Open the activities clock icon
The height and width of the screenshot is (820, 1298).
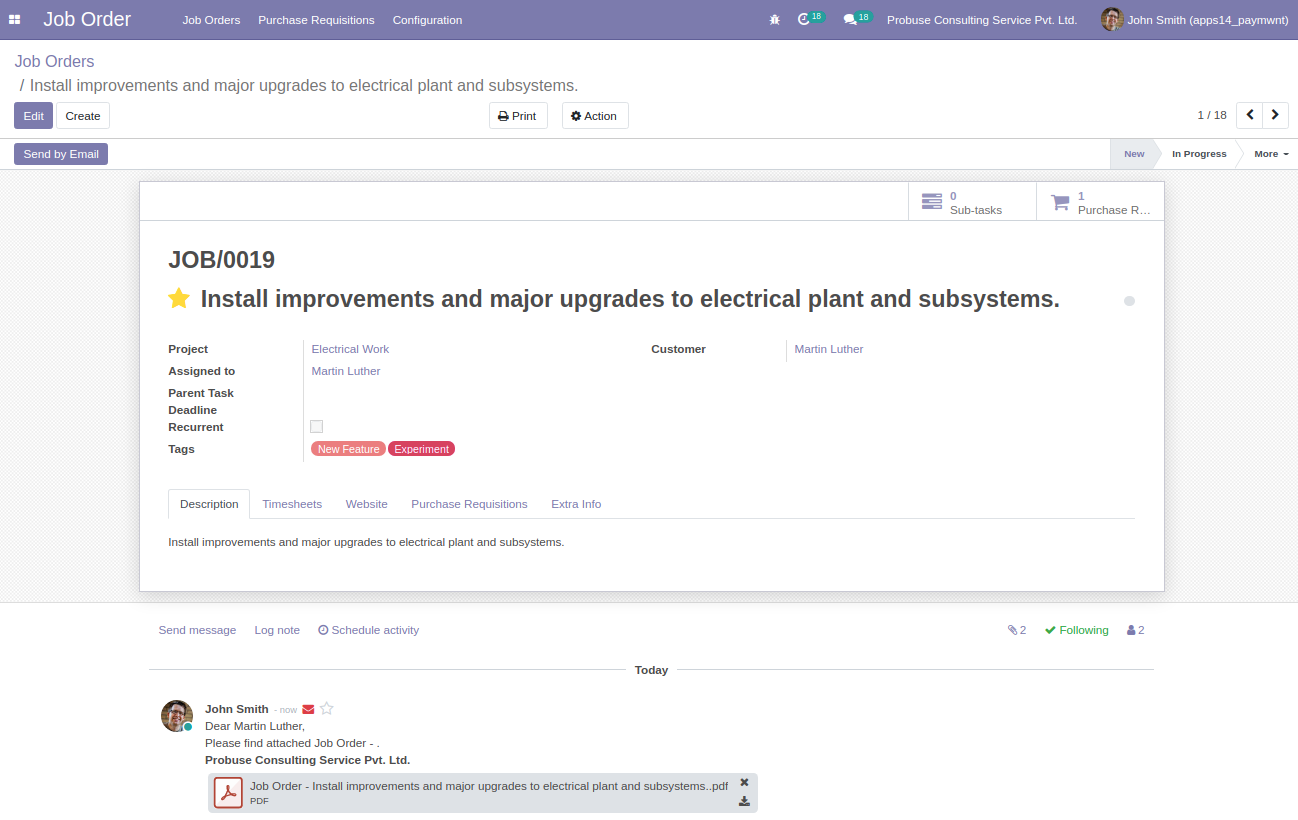pos(804,20)
